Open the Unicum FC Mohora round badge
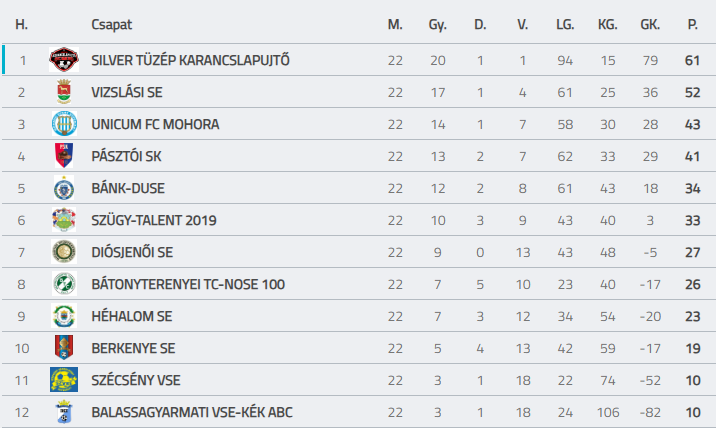Screen dimensions: 716x428 click(64, 124)
